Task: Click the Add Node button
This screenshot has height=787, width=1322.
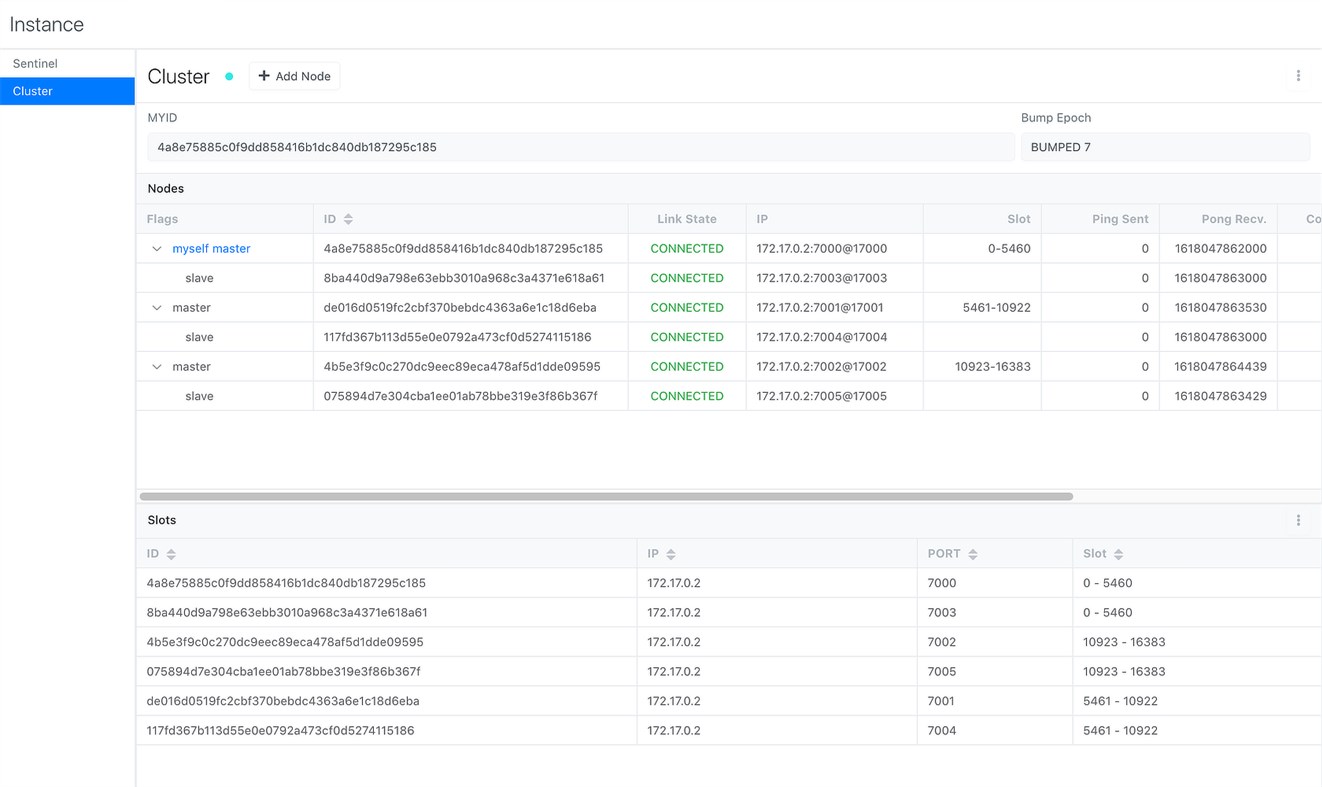Action: (294, 76)
